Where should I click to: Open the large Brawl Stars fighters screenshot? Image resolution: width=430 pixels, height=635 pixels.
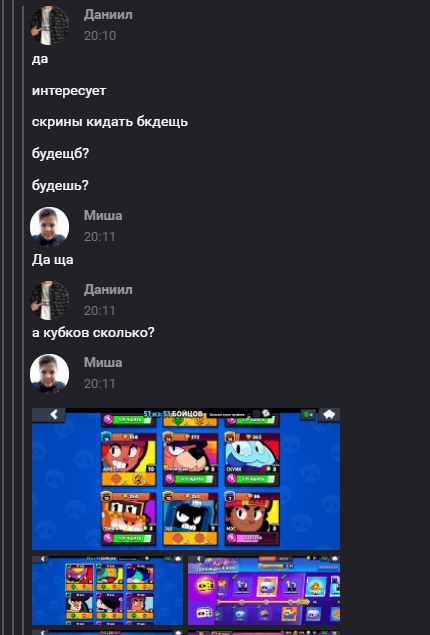click(186, 479)
